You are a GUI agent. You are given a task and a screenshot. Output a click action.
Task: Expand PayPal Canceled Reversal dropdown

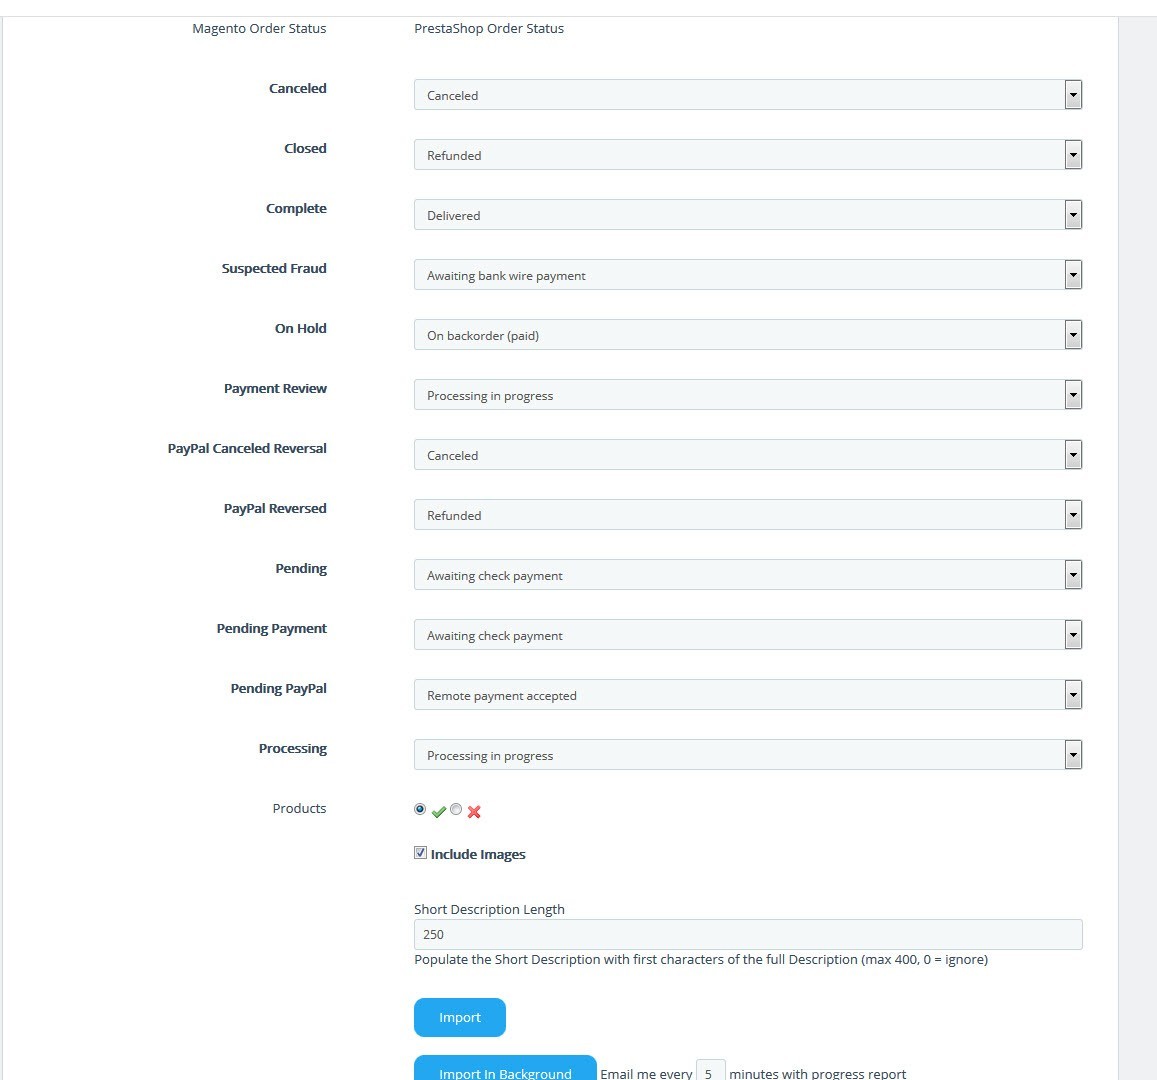pos(747,455)
